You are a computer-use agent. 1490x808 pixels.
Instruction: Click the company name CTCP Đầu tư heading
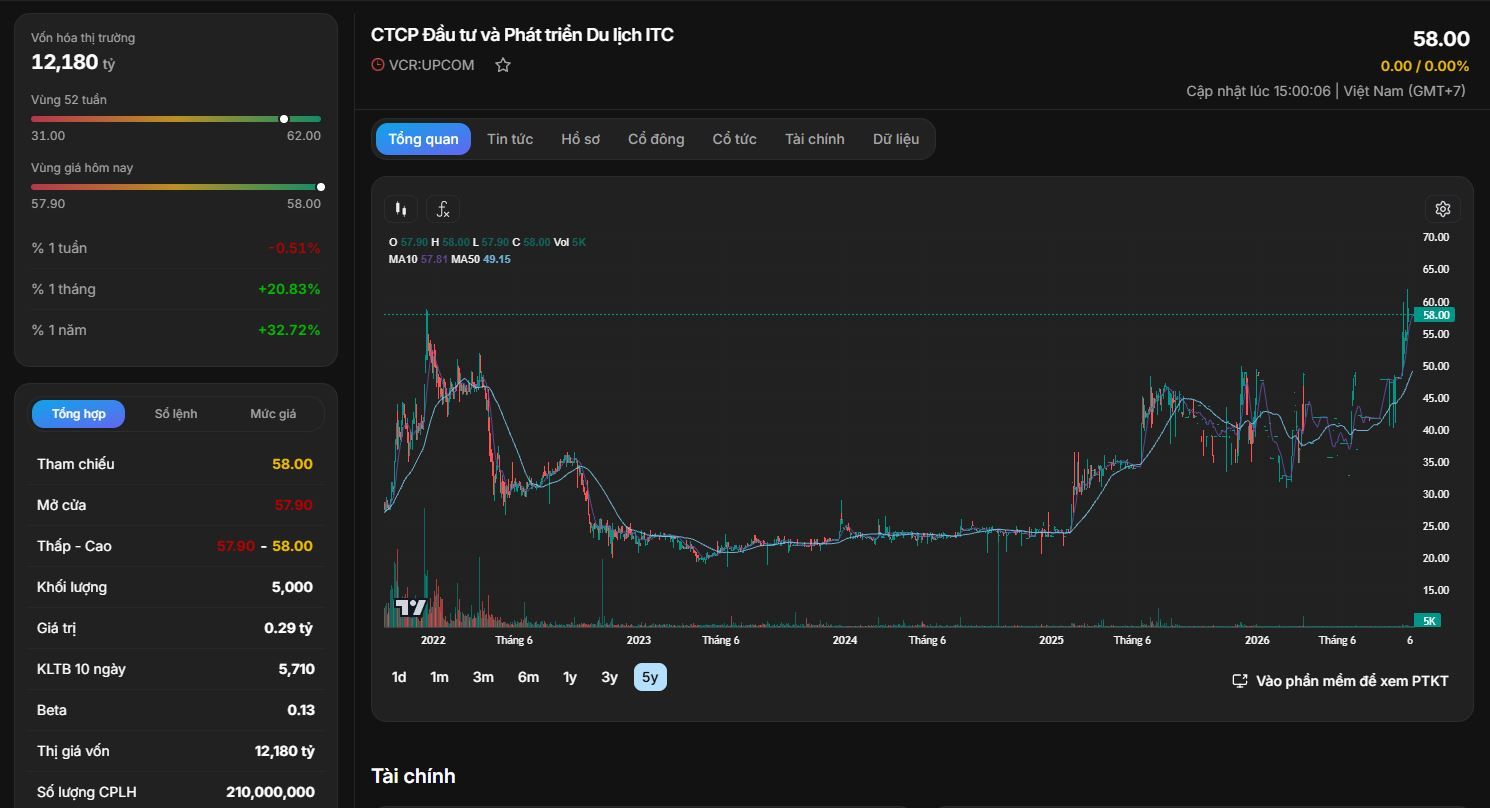[522, 35]
